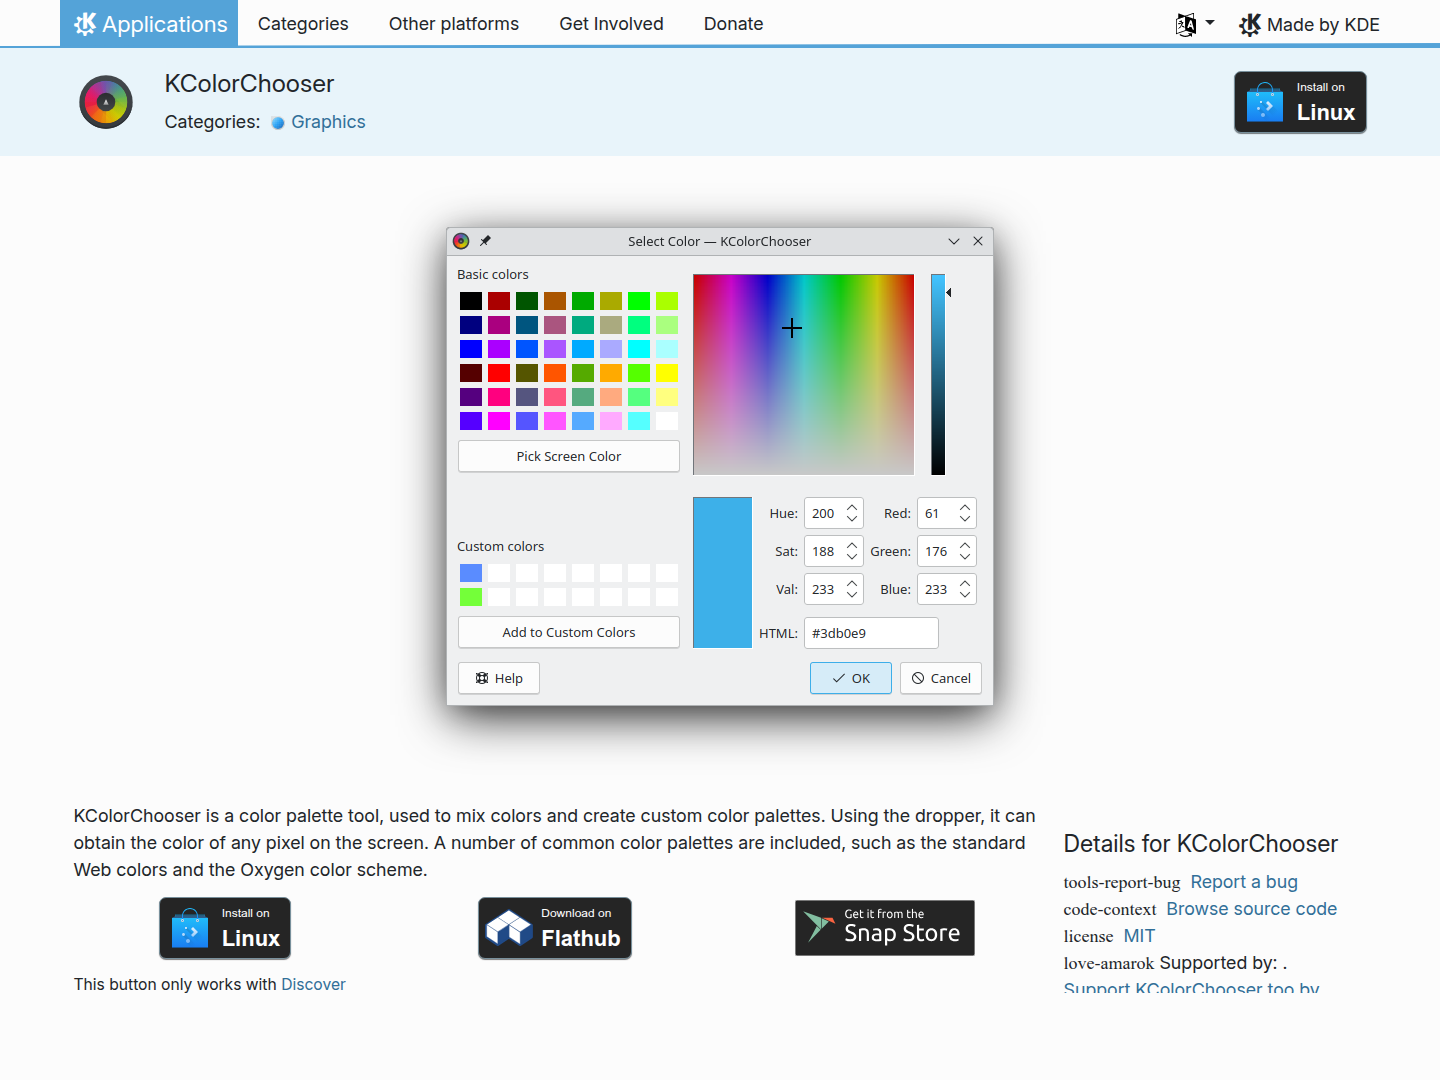Image resolution: width=1440 pixels, height=1080 pixels.
Task: Open the Donate navigation item
Action: [733, 24]
